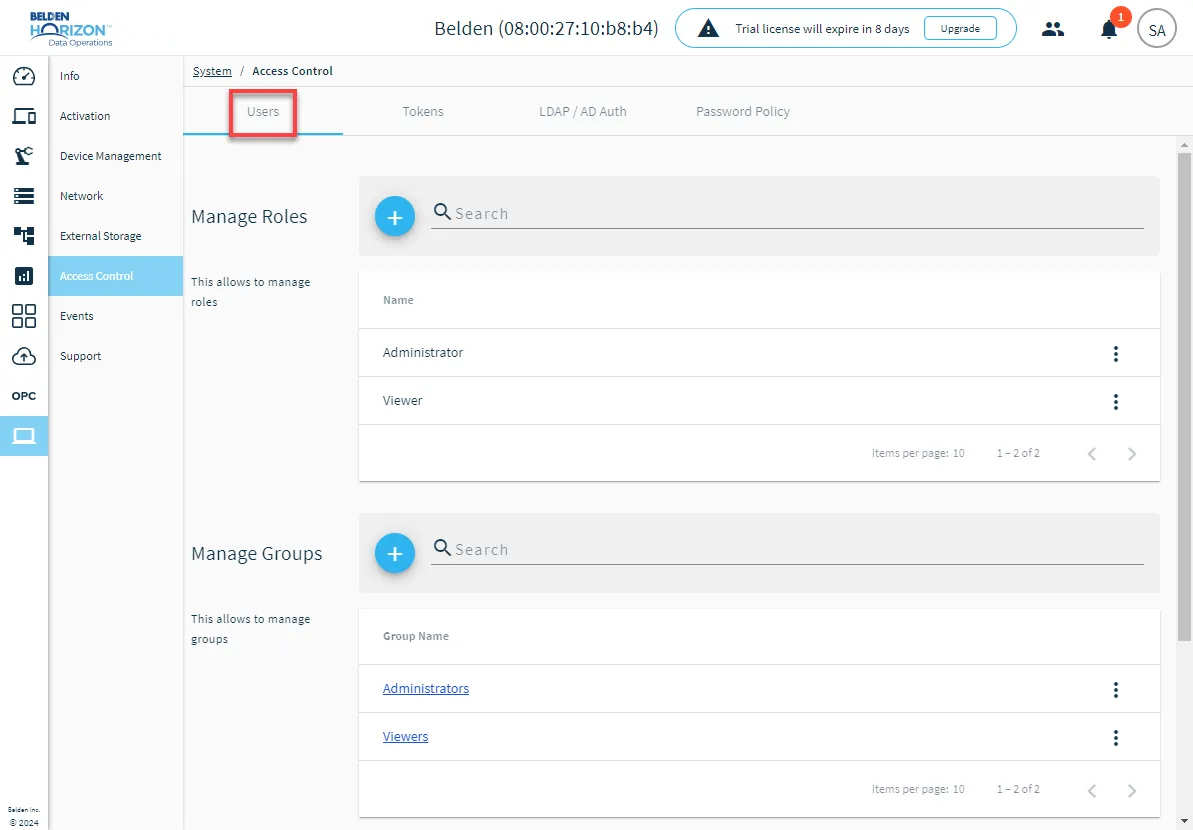Screen dimensions: 1193x830
Task: Open options menu for Administrators group
Action: pyautogui.click(x=1115, y=690)
